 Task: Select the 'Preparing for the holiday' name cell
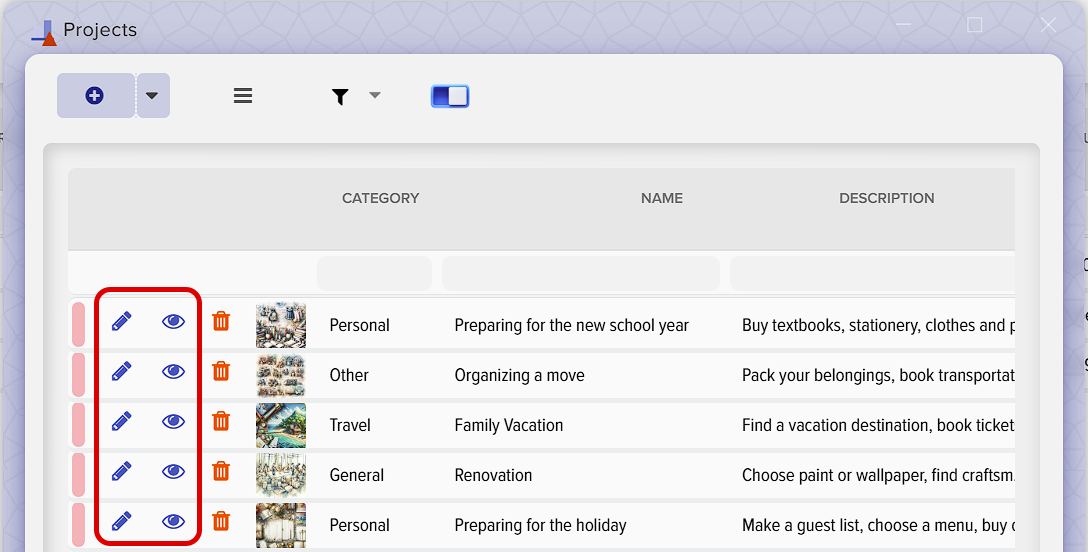541,525
